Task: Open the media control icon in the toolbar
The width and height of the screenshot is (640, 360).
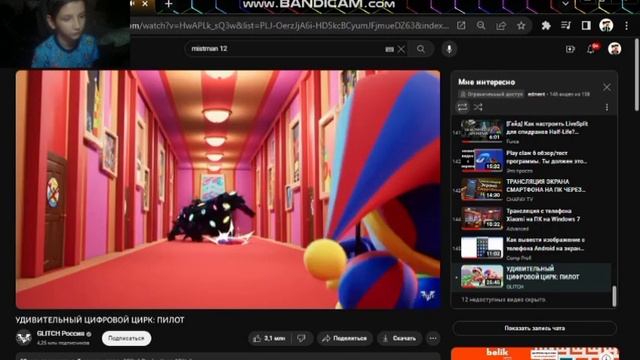Action: [566, 26]
